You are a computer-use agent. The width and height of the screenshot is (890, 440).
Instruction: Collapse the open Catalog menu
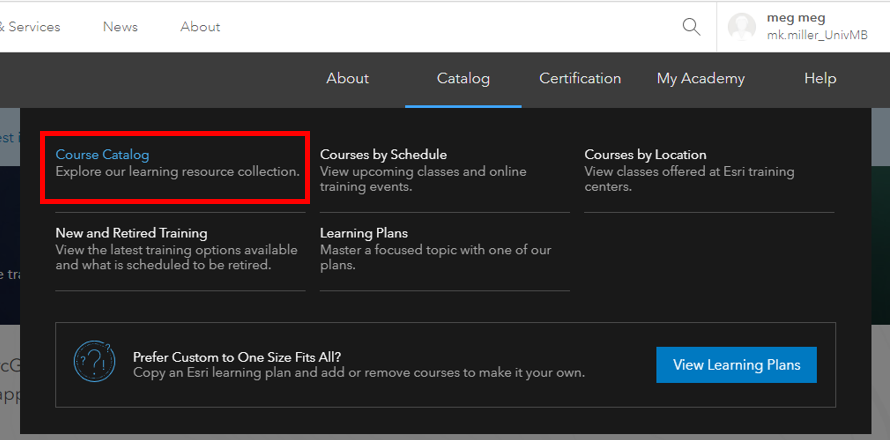[463, 79]
